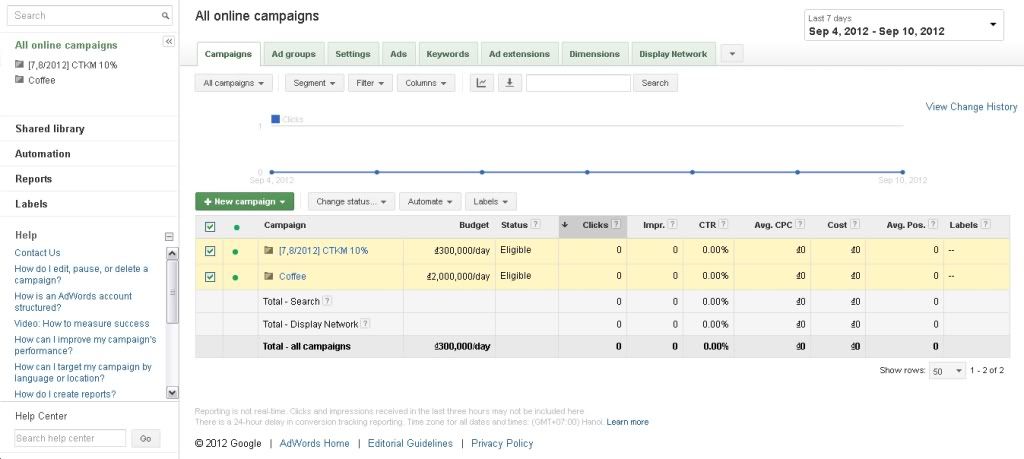Image resolution: width=1024 pixels, height=459 pixels.
Task: Click the Avg. Pos. help icon
Action: [x=933, y=225]
